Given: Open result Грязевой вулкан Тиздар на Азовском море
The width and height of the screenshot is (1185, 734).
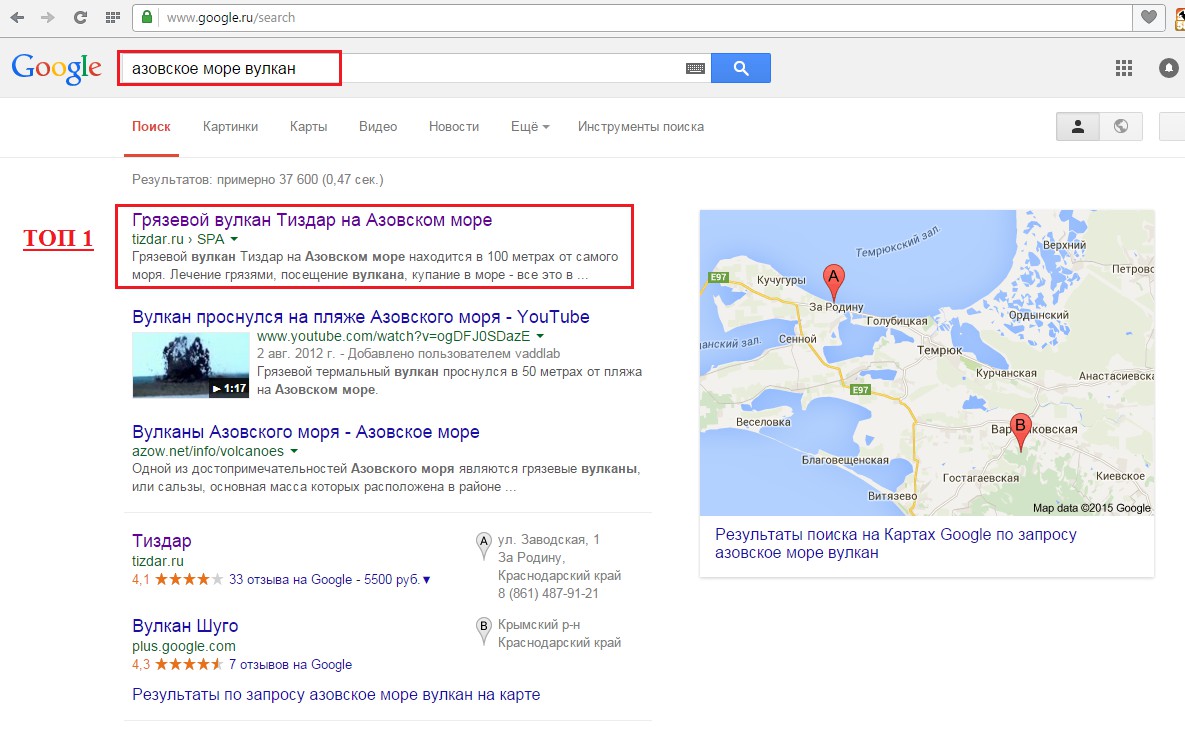Looking at the screenshot, I should [x=312, y=220].
